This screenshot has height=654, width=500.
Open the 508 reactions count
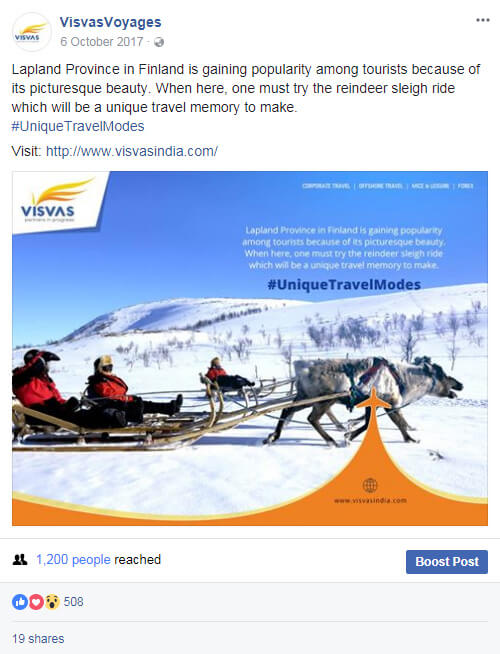click(73, 602)
